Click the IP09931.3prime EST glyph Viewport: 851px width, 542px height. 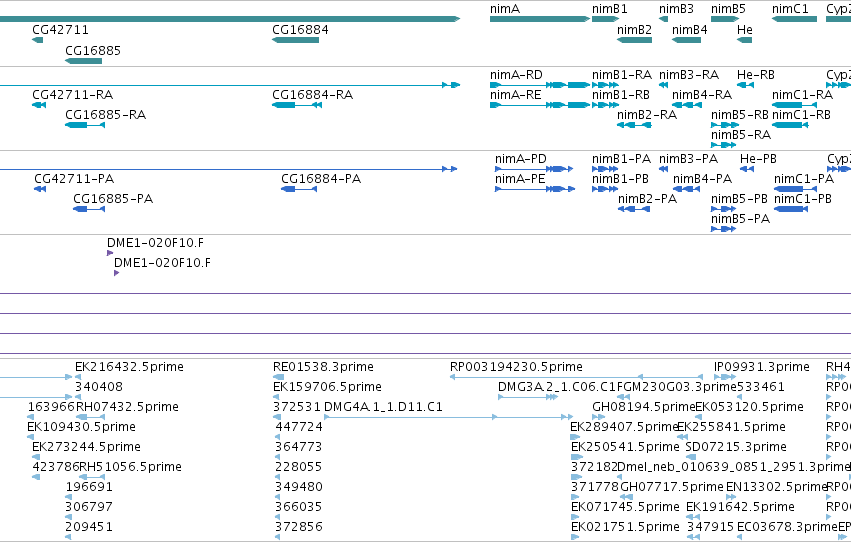coord(725,377)
